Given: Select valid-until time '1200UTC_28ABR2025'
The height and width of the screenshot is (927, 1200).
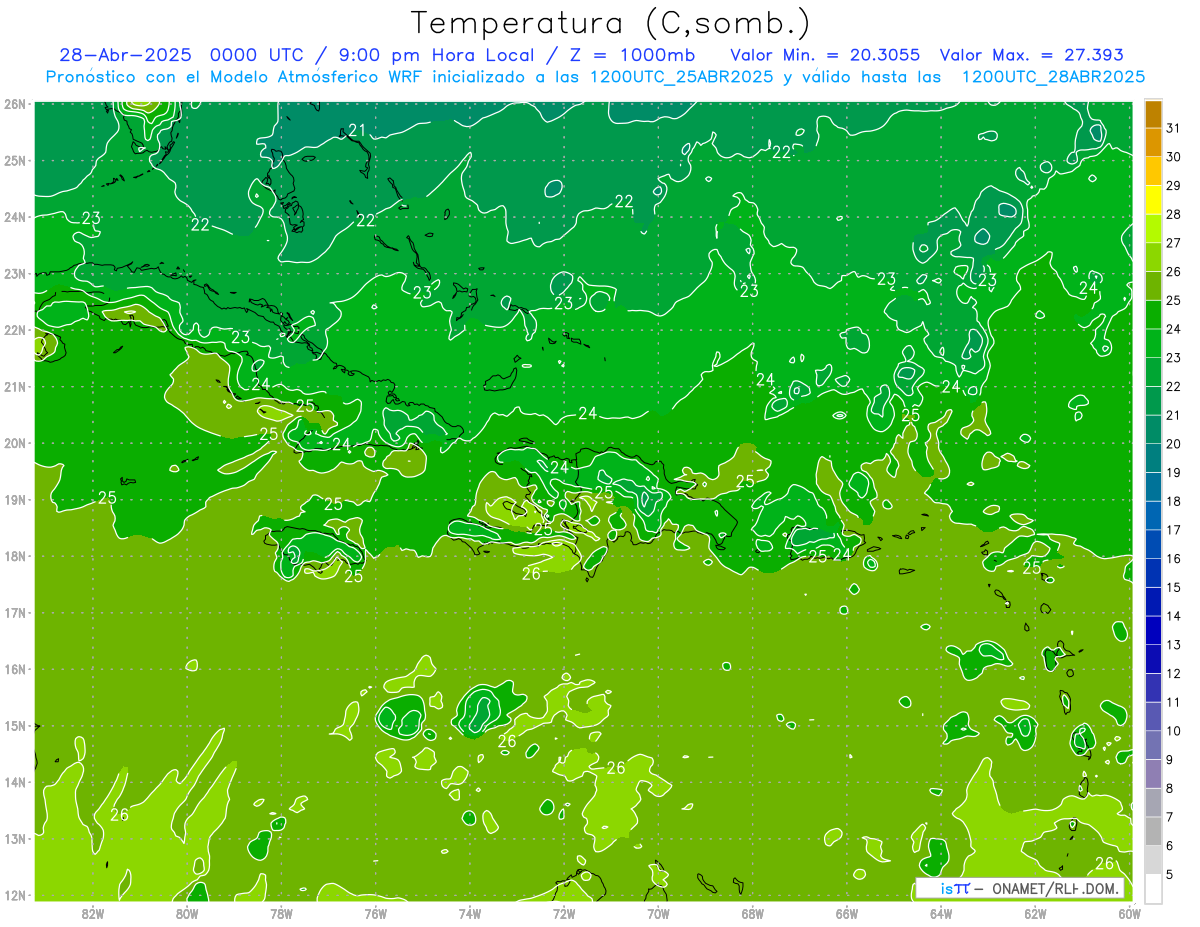Looking at the screenshot, I should tap(1053, 77).
